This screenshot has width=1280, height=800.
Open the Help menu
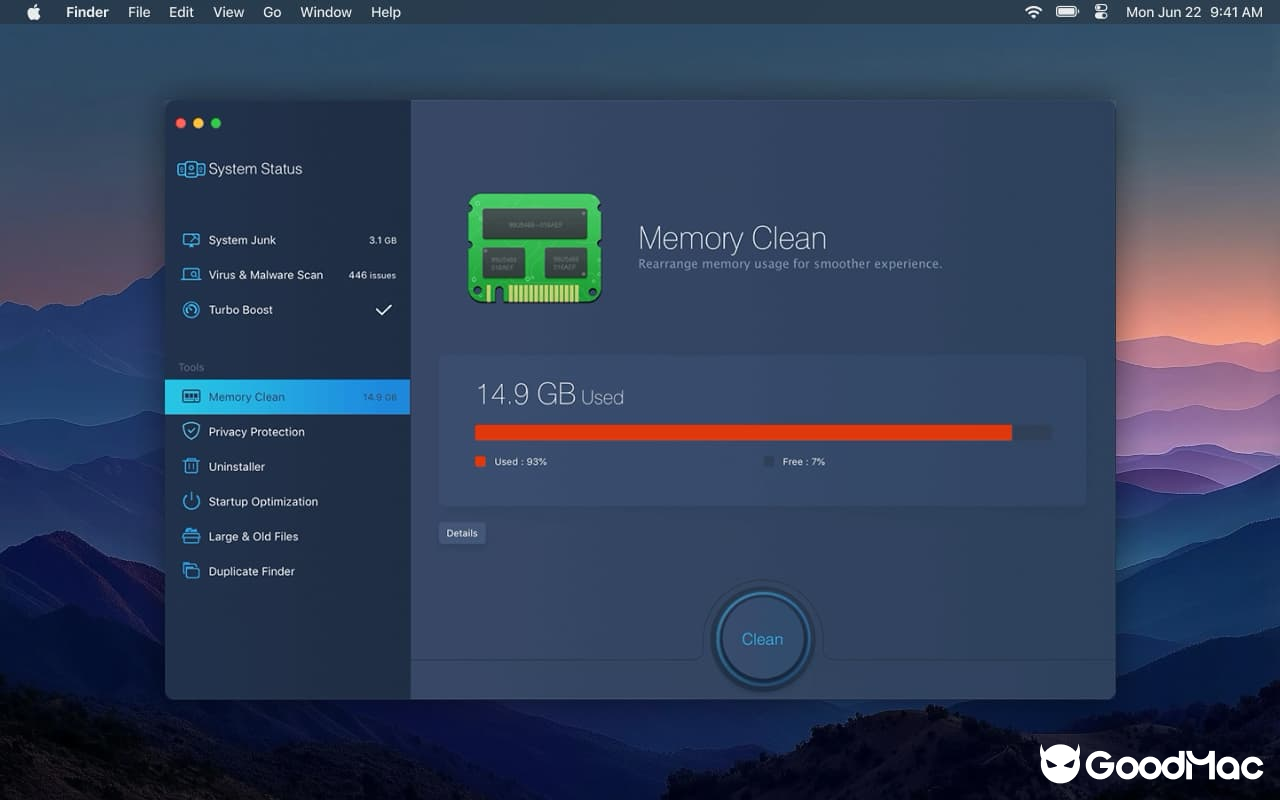click(386, 12)
